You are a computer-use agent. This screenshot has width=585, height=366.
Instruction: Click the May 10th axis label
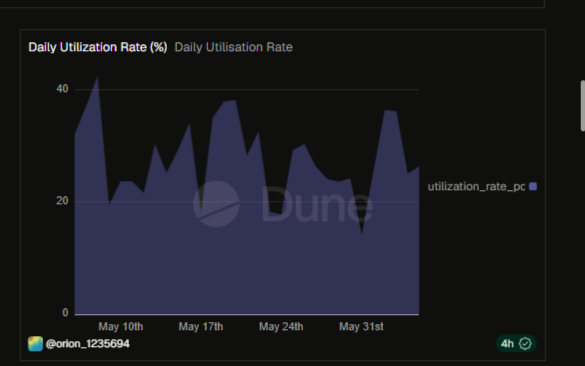click(x=121, y=327)
